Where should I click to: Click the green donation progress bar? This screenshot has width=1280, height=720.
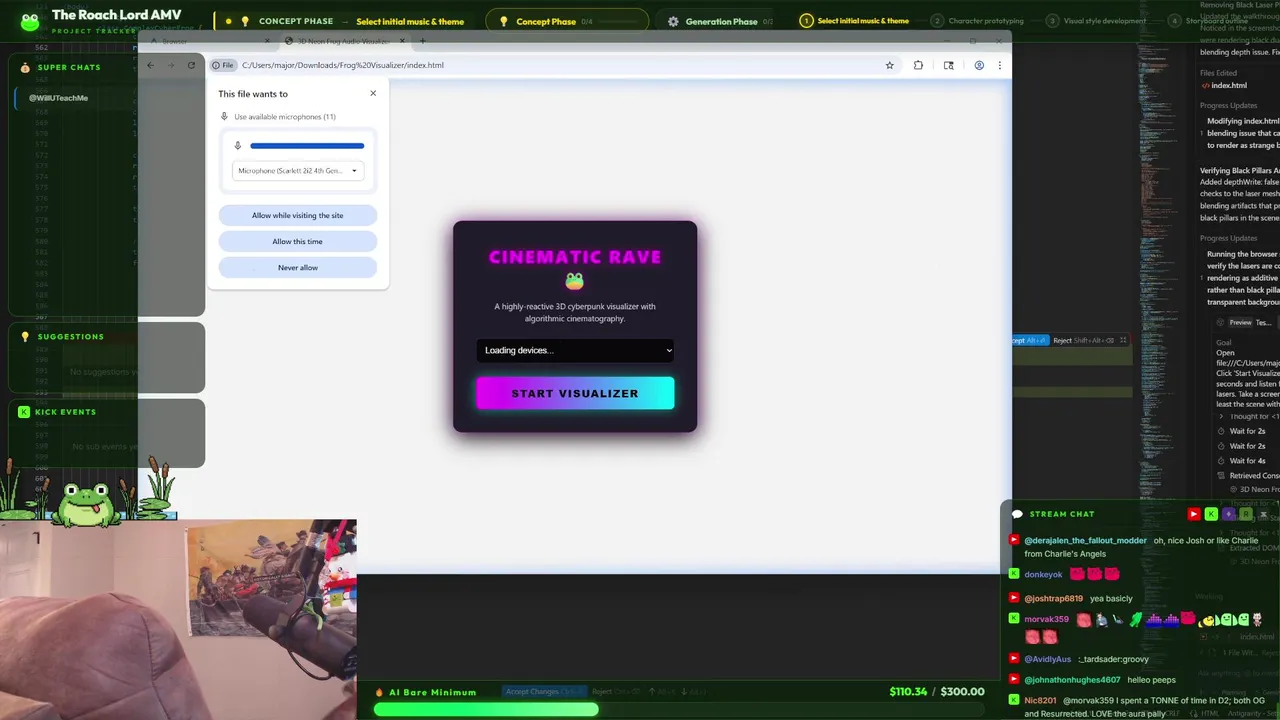click(486, 709)
